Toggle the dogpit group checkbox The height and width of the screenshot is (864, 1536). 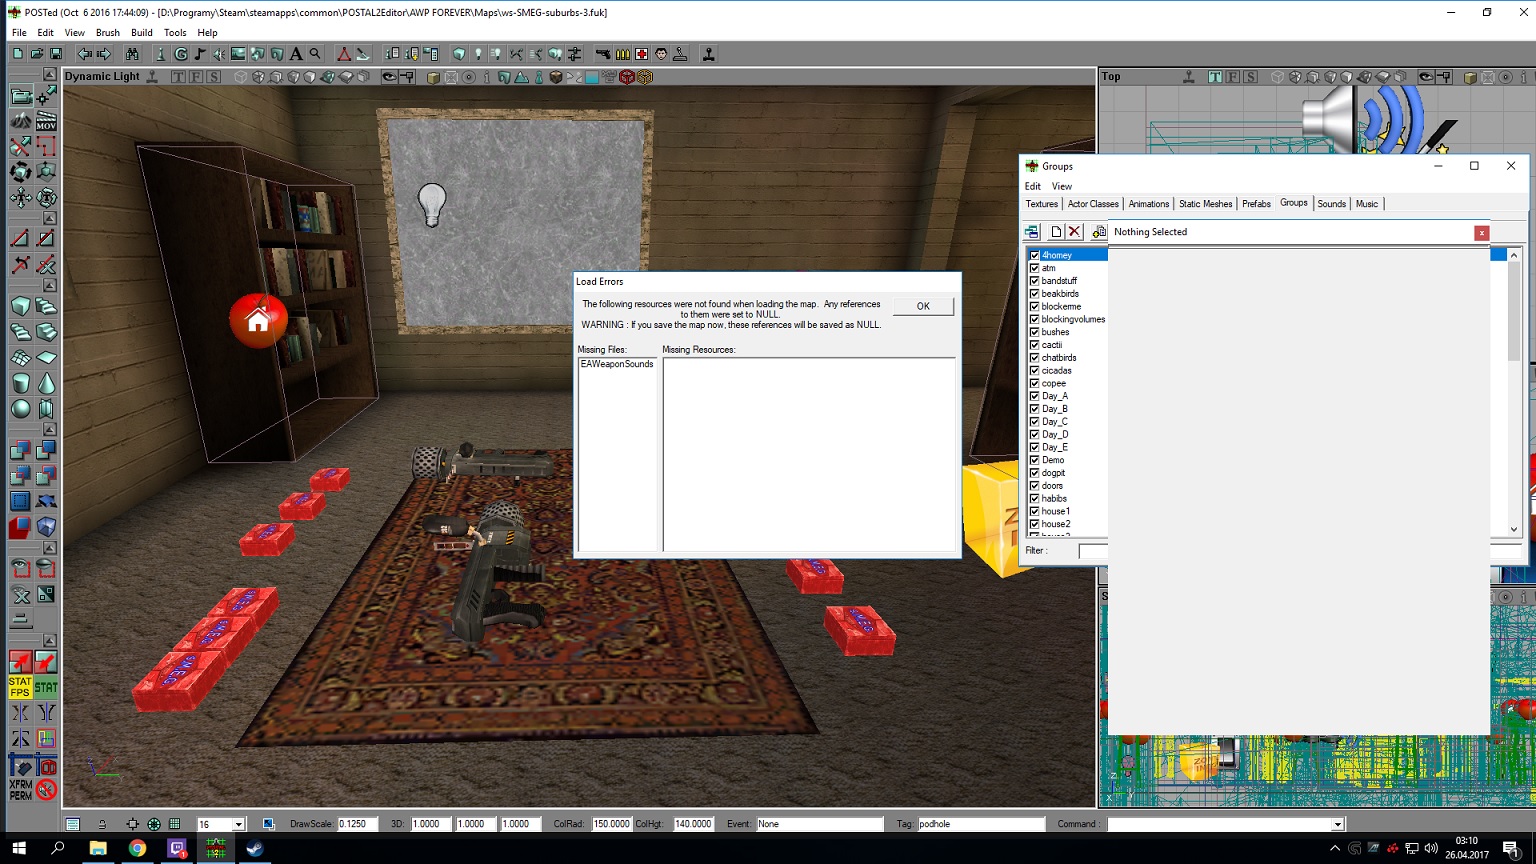(x=1035, y=473)
